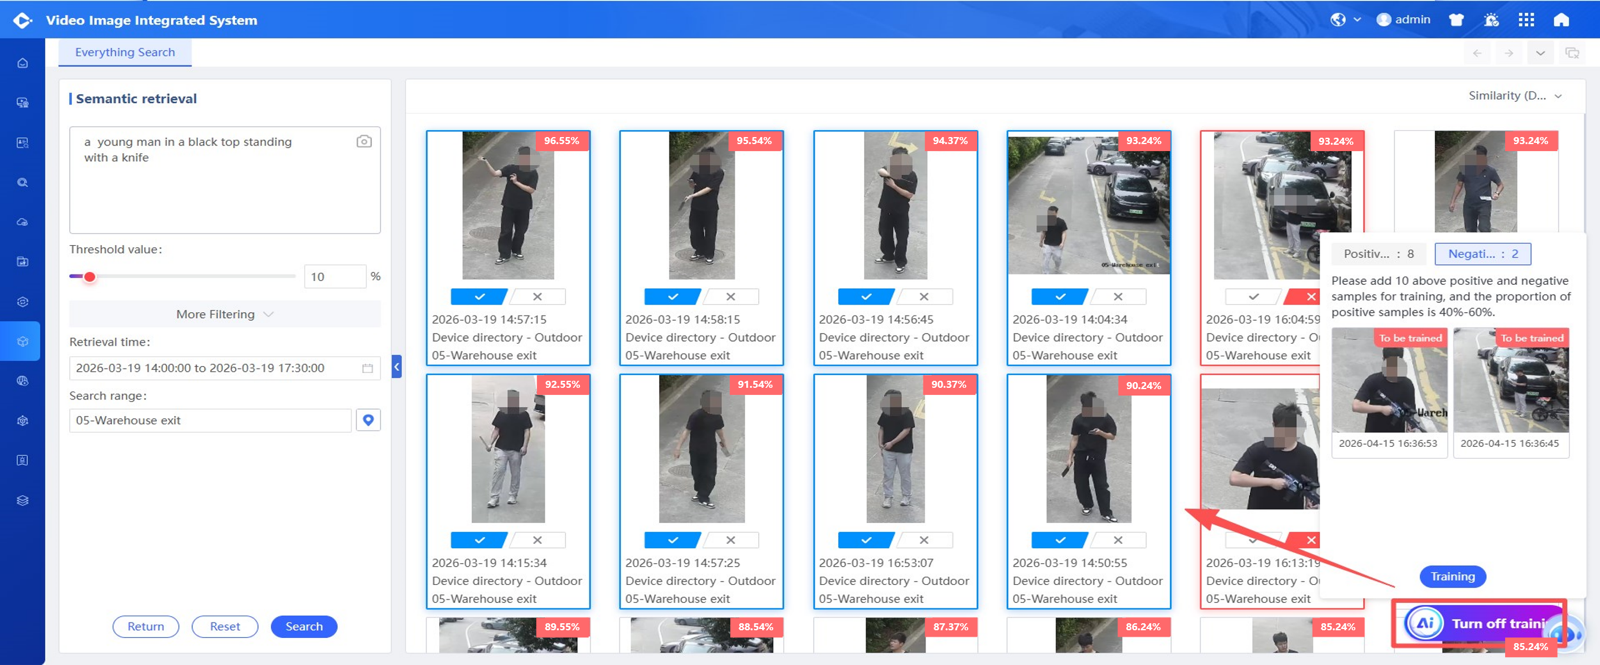Switch to the Everything Search tab

pos(125,52)
